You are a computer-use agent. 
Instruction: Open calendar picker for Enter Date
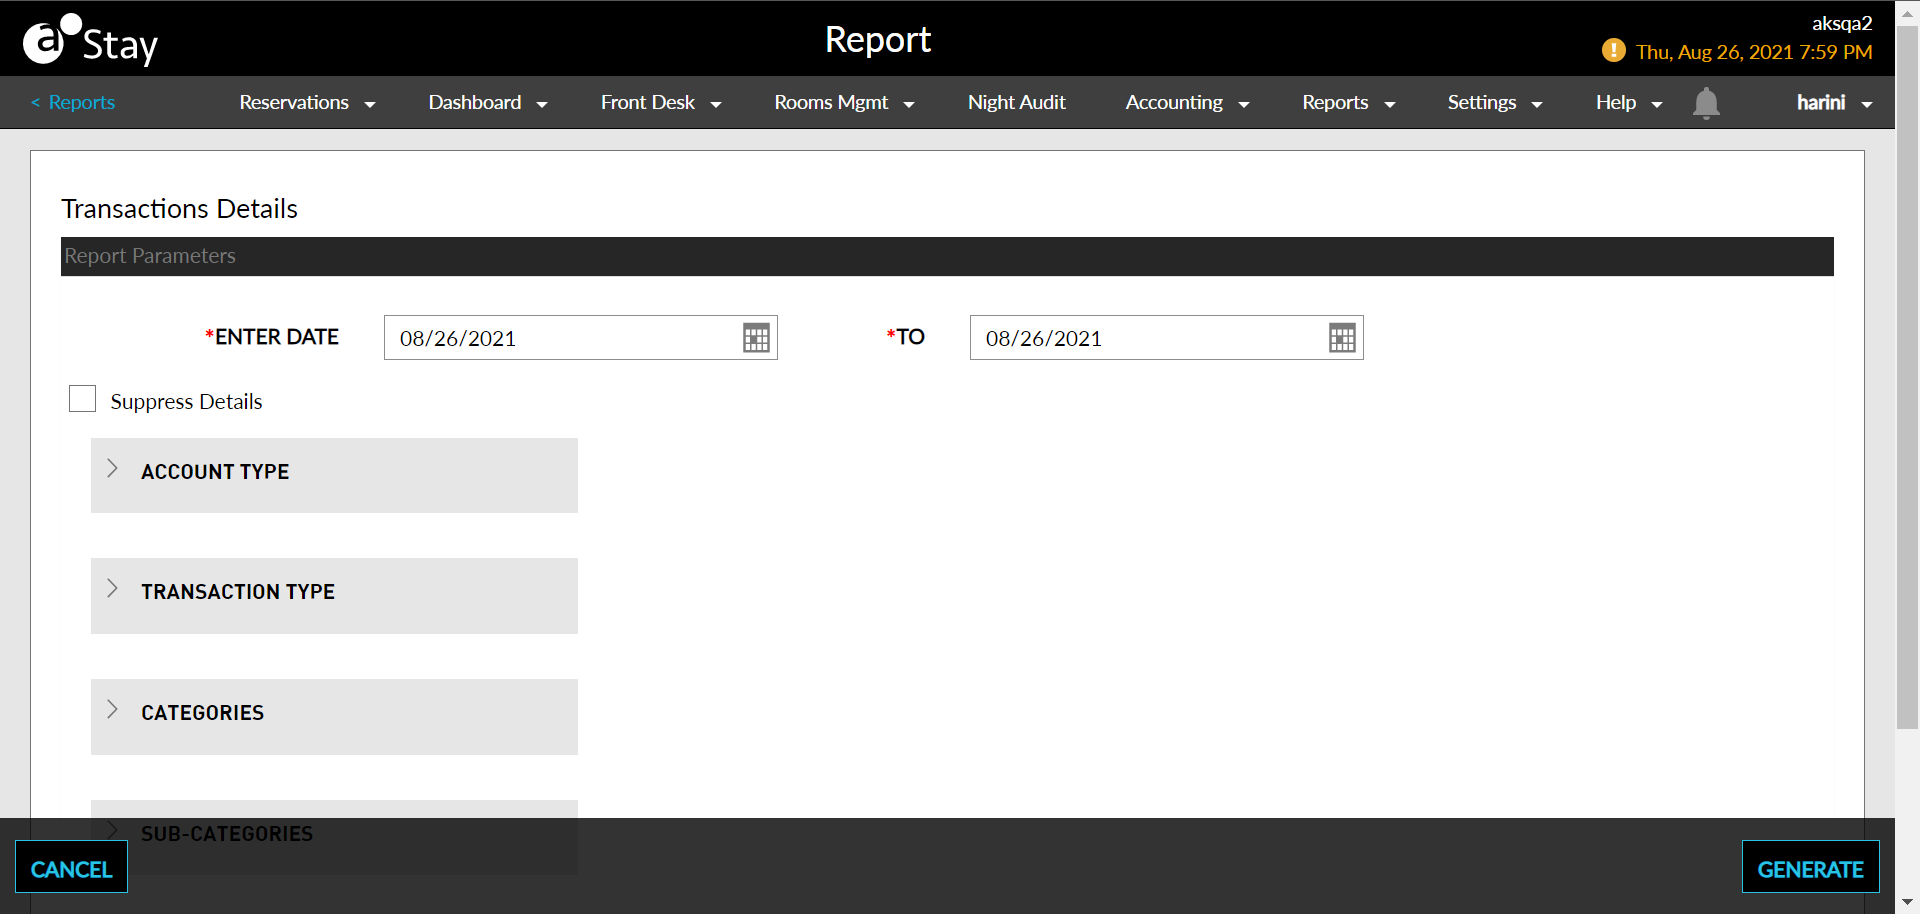pos(756,338)
